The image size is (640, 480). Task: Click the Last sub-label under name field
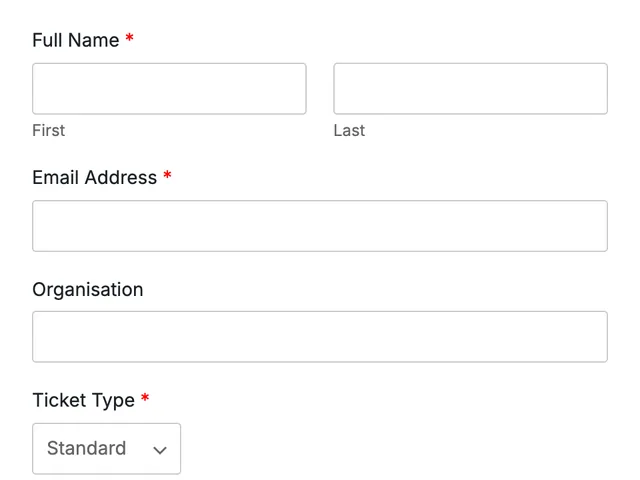coord(349,131)
